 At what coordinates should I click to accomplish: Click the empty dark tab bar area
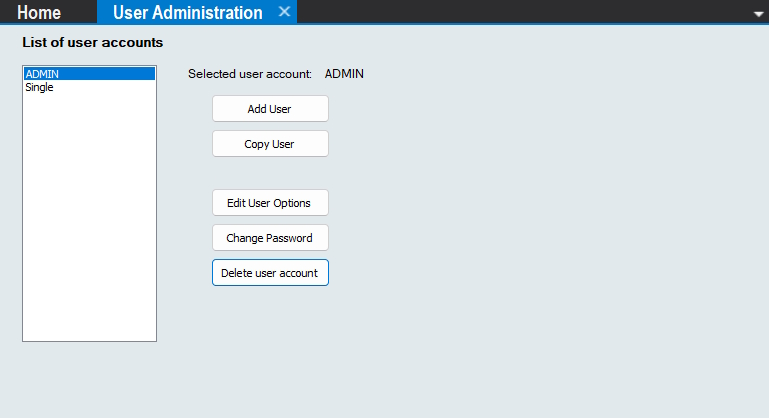(520, 12)
